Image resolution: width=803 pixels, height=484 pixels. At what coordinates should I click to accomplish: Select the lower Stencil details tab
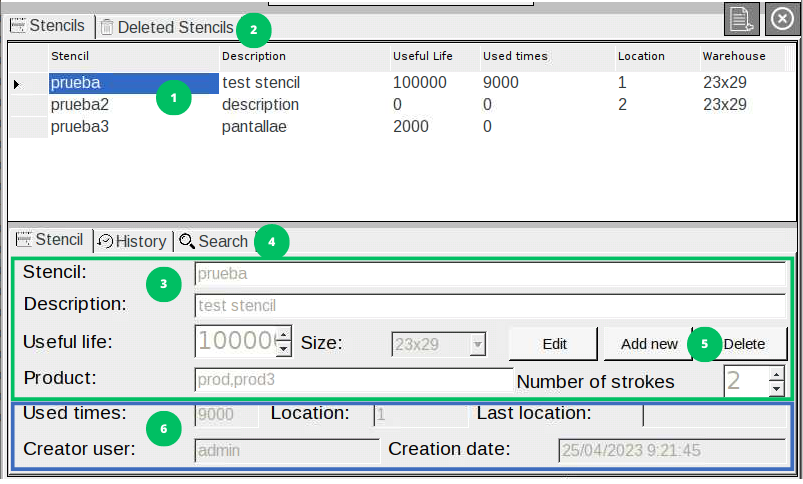point(50,240)
